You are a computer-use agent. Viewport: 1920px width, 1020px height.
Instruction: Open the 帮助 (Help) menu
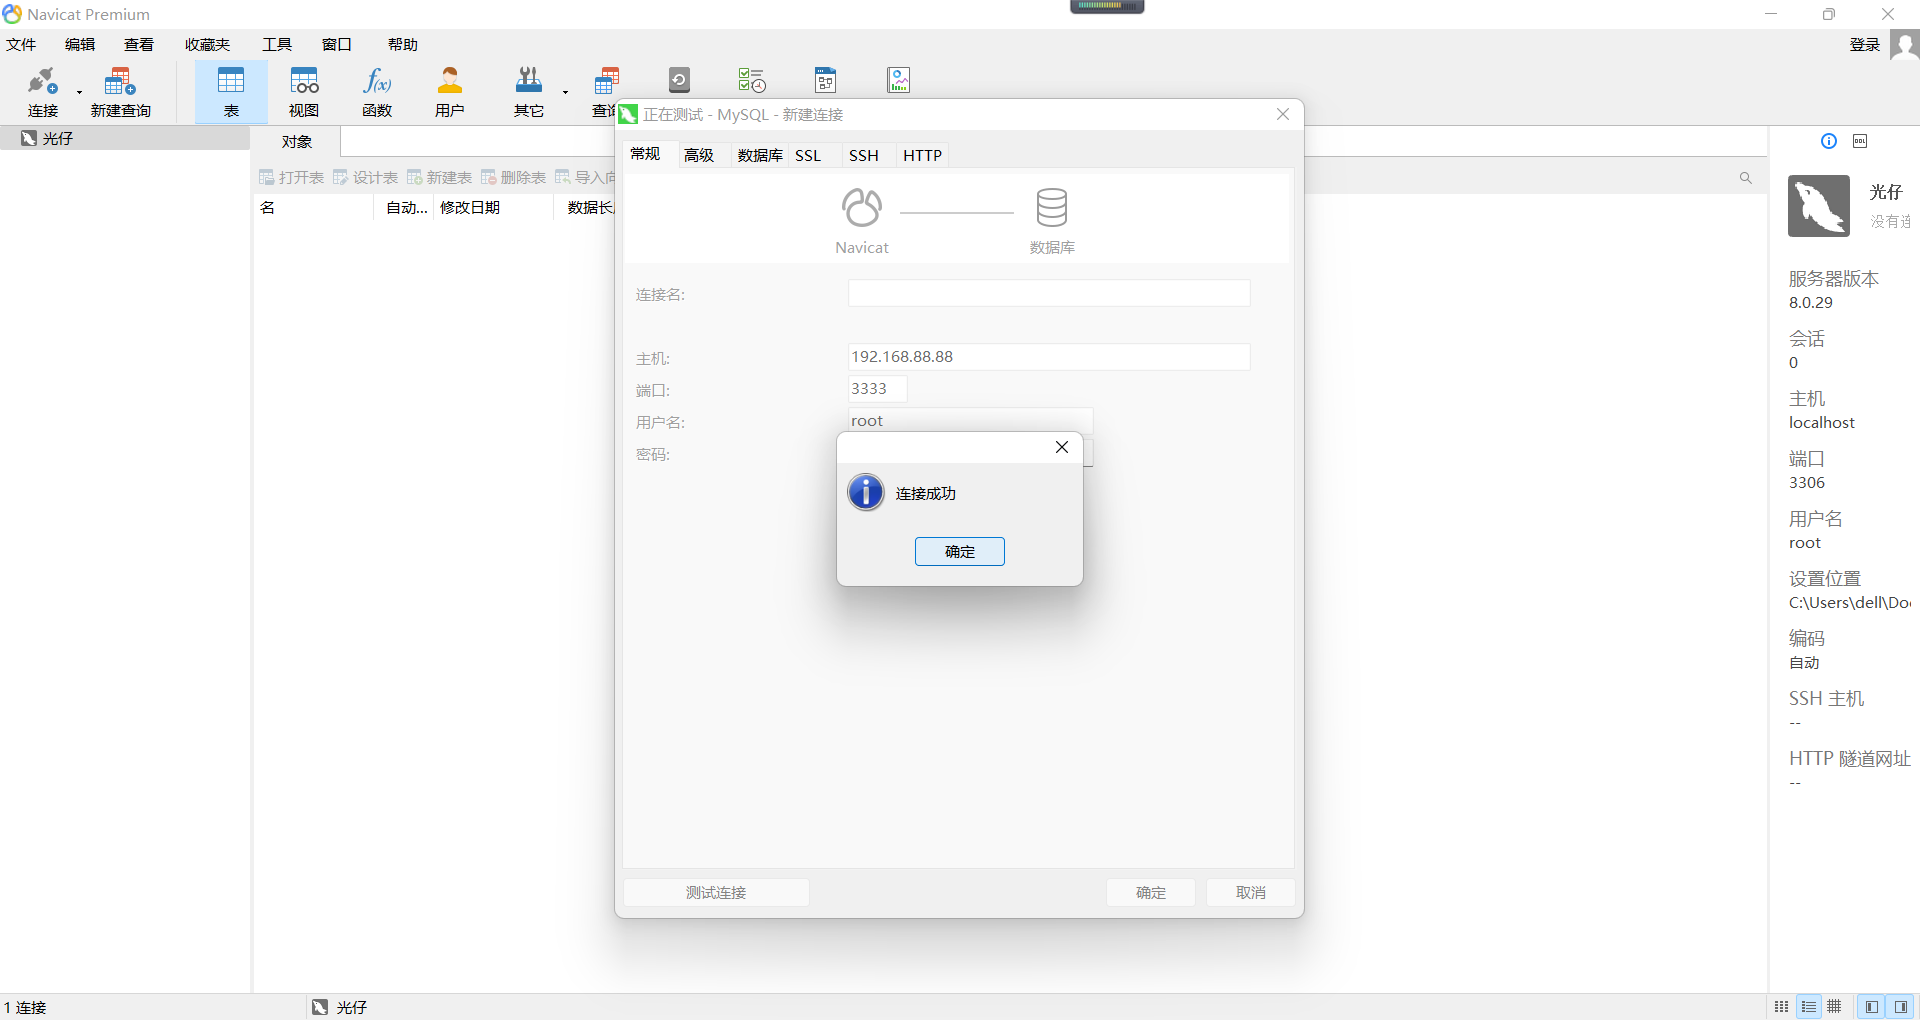coord(403,45)
